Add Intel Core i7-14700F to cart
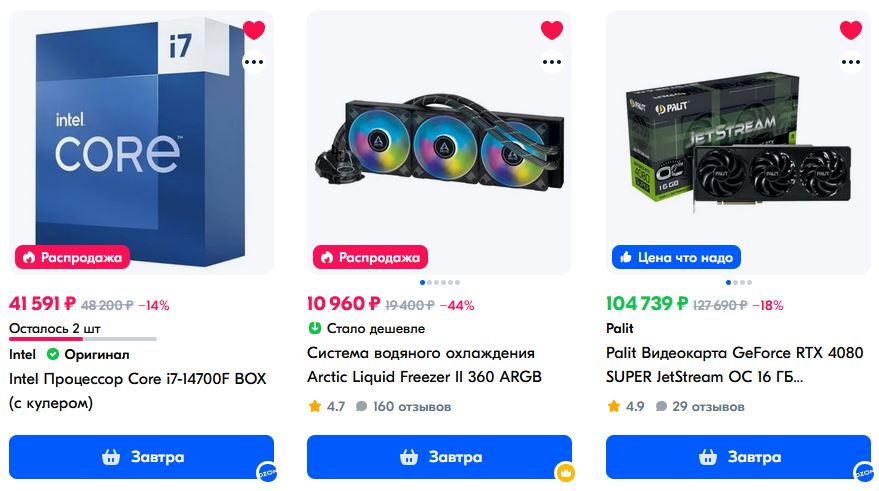The image size is (879, 491). point(141,457)
